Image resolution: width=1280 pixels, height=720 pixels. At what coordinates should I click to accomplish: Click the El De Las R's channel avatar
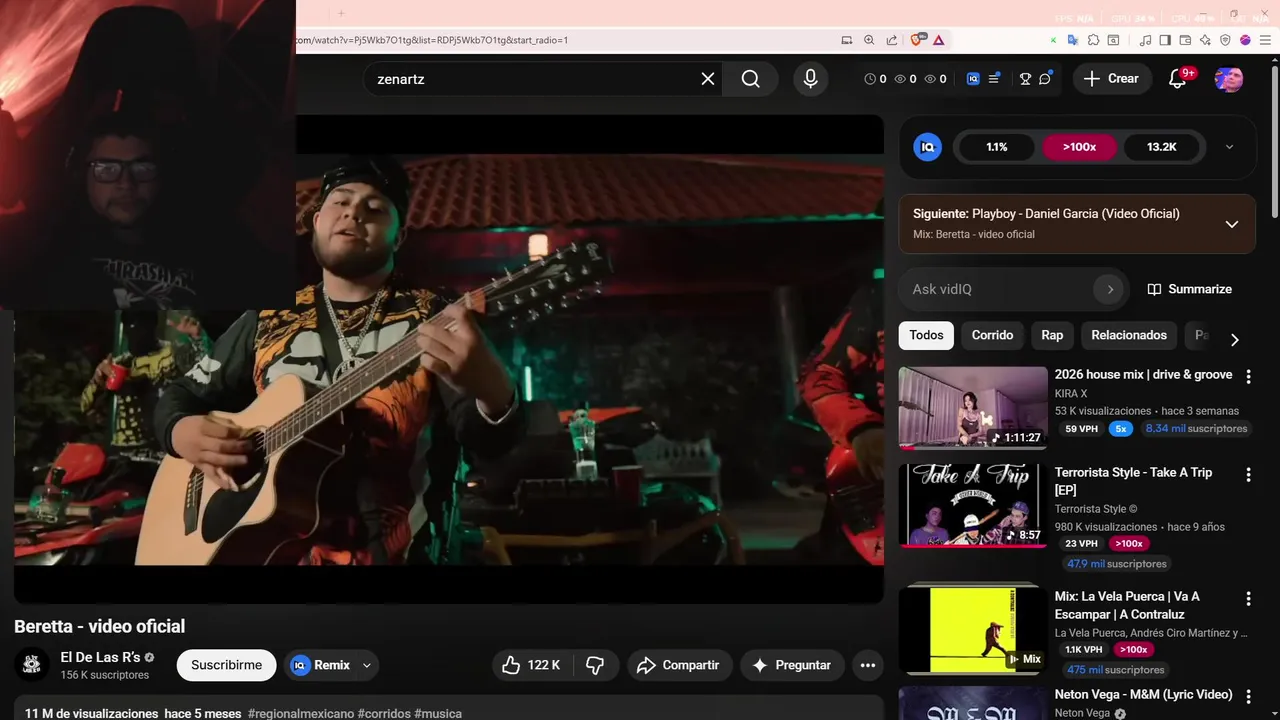(x=31, y=665)
